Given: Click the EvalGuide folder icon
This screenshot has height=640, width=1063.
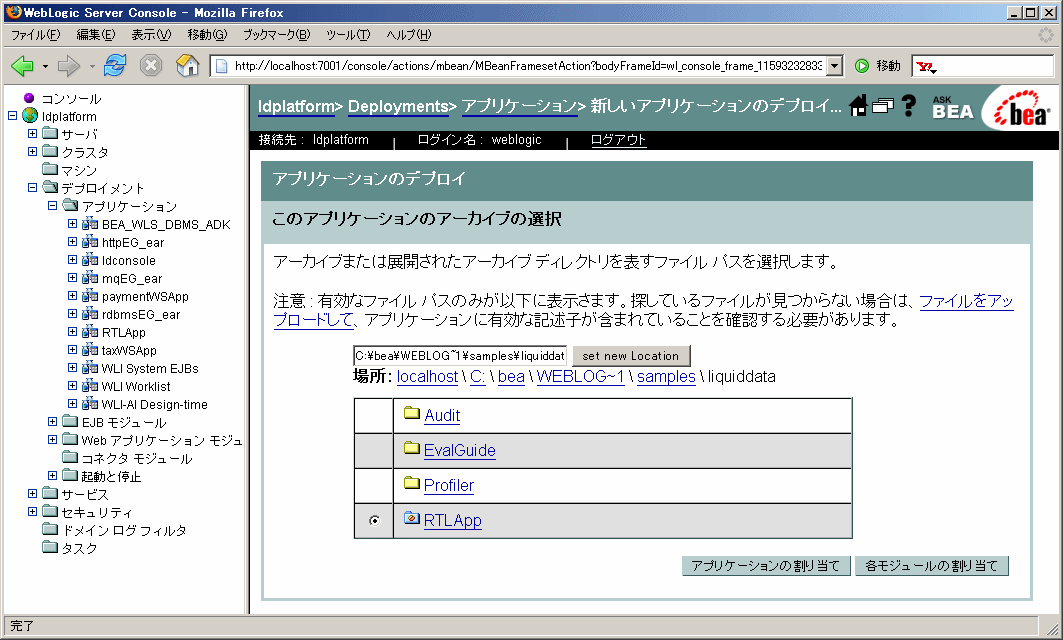Looking at the screenshot, I should point(412,447).
